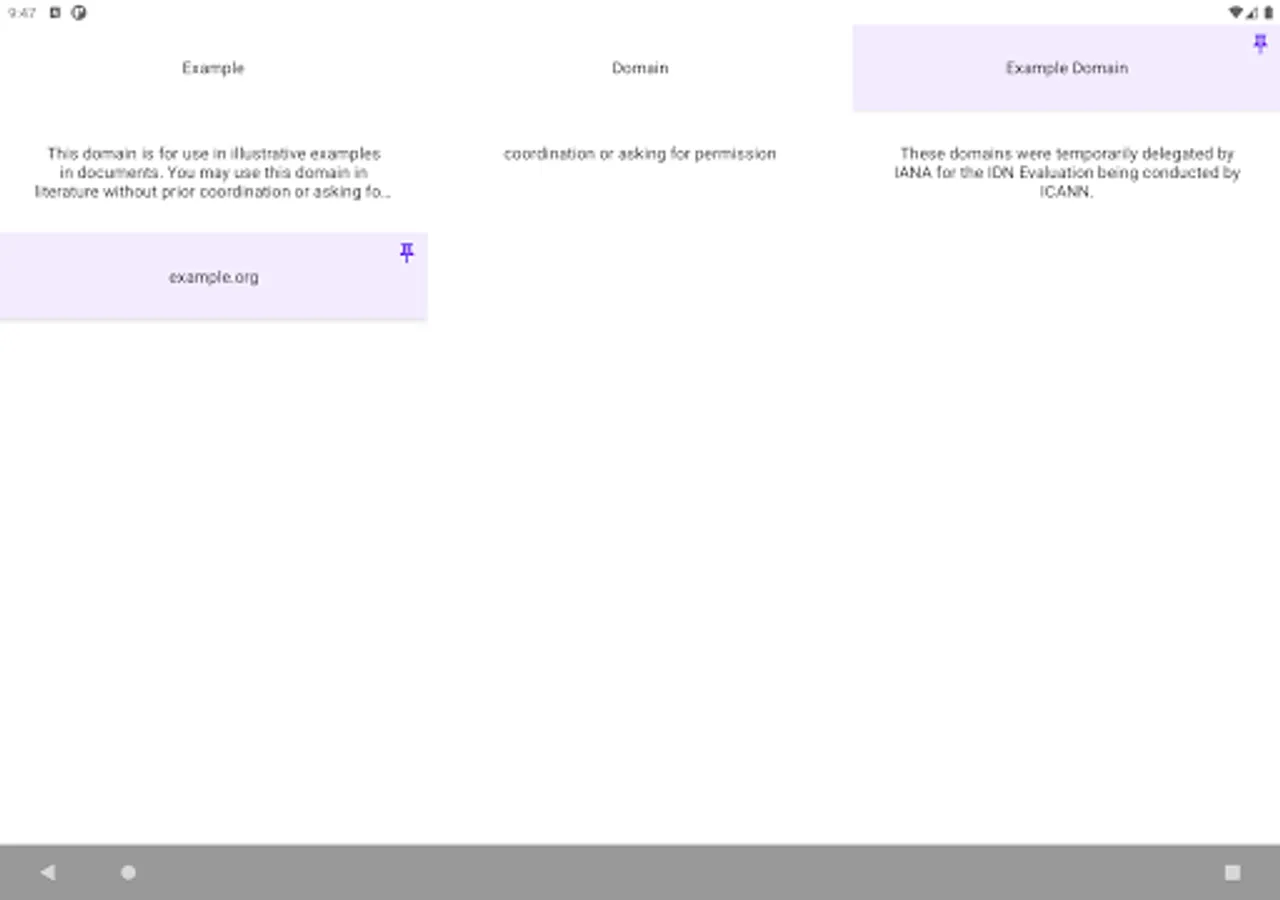Tap the square notification icon in status bar

coord(55,13)
